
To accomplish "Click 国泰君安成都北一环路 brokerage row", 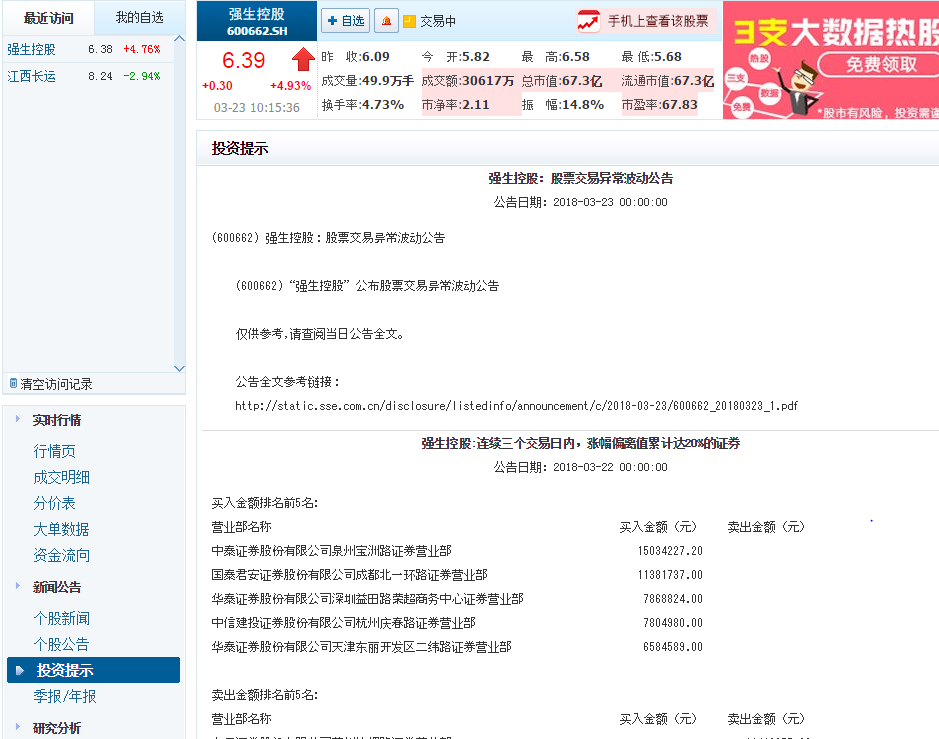I will (349, 575).
